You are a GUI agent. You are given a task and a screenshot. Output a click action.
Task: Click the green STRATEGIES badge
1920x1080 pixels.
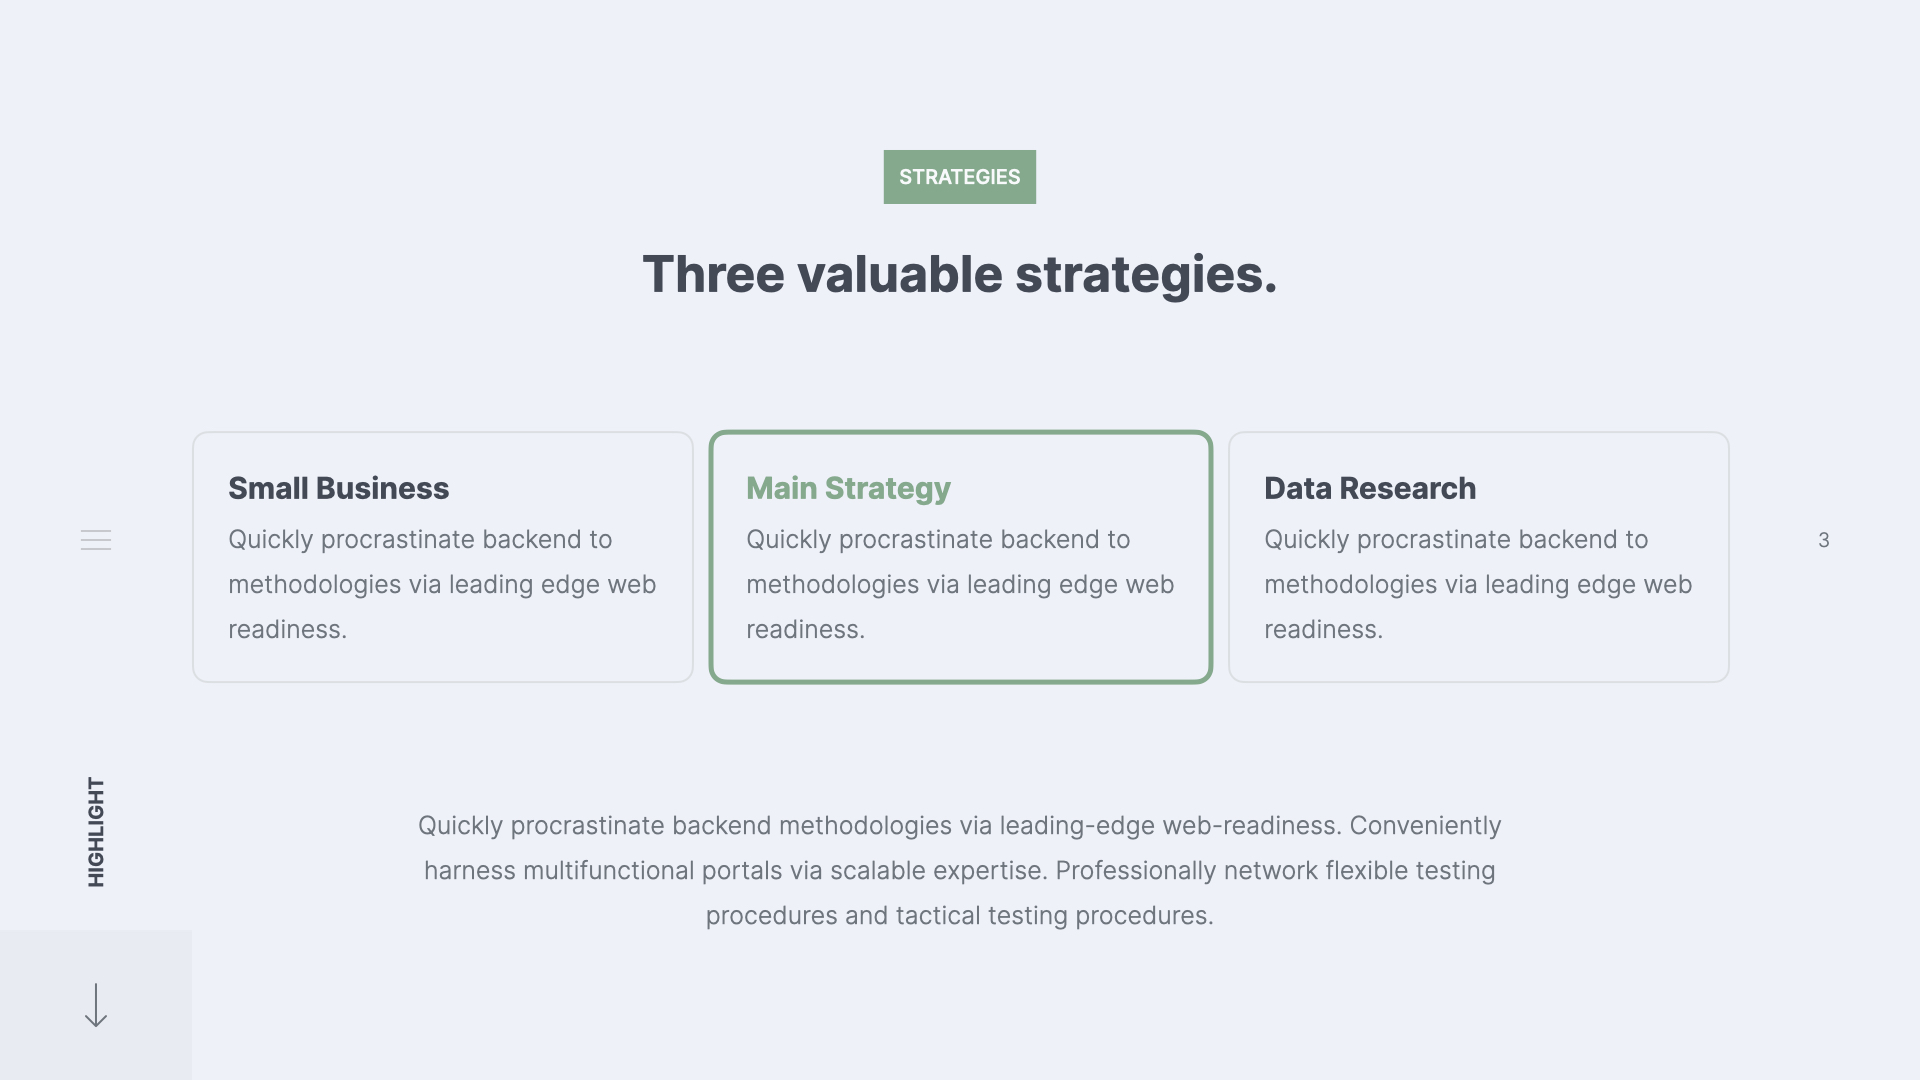pyautogui.click(x=959, y=177)
